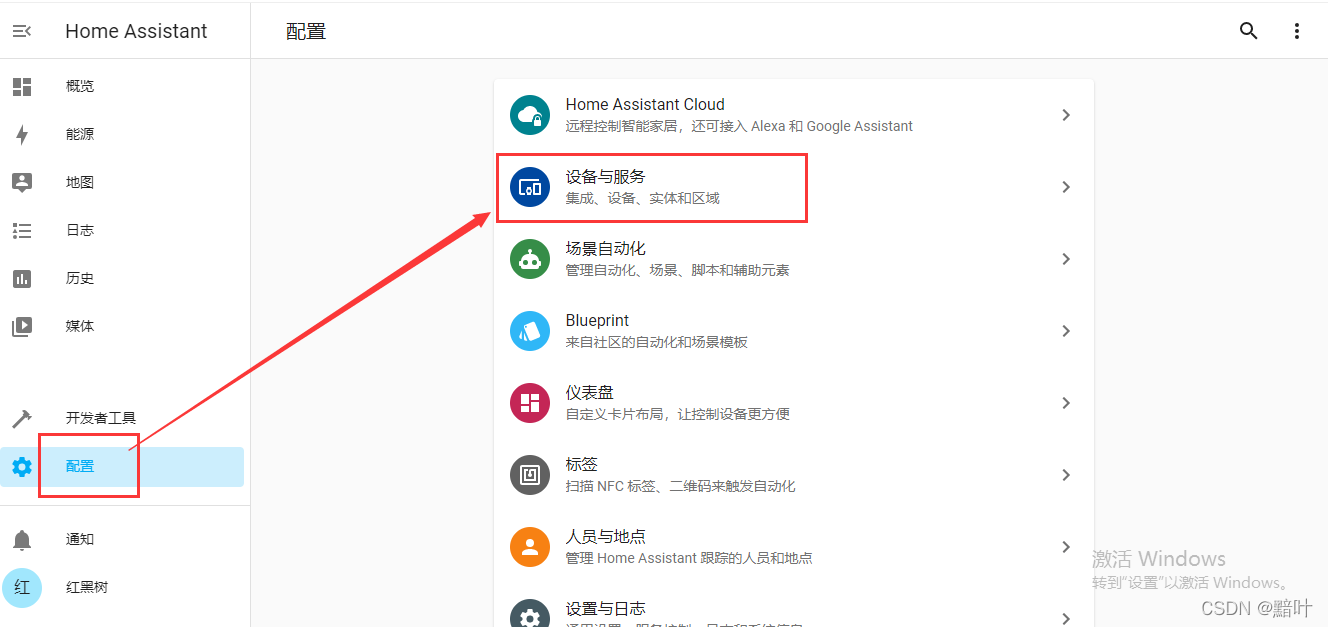
Task: Click the 仪表盘 red dashboard icon
Action: click(x=530, y=403)
